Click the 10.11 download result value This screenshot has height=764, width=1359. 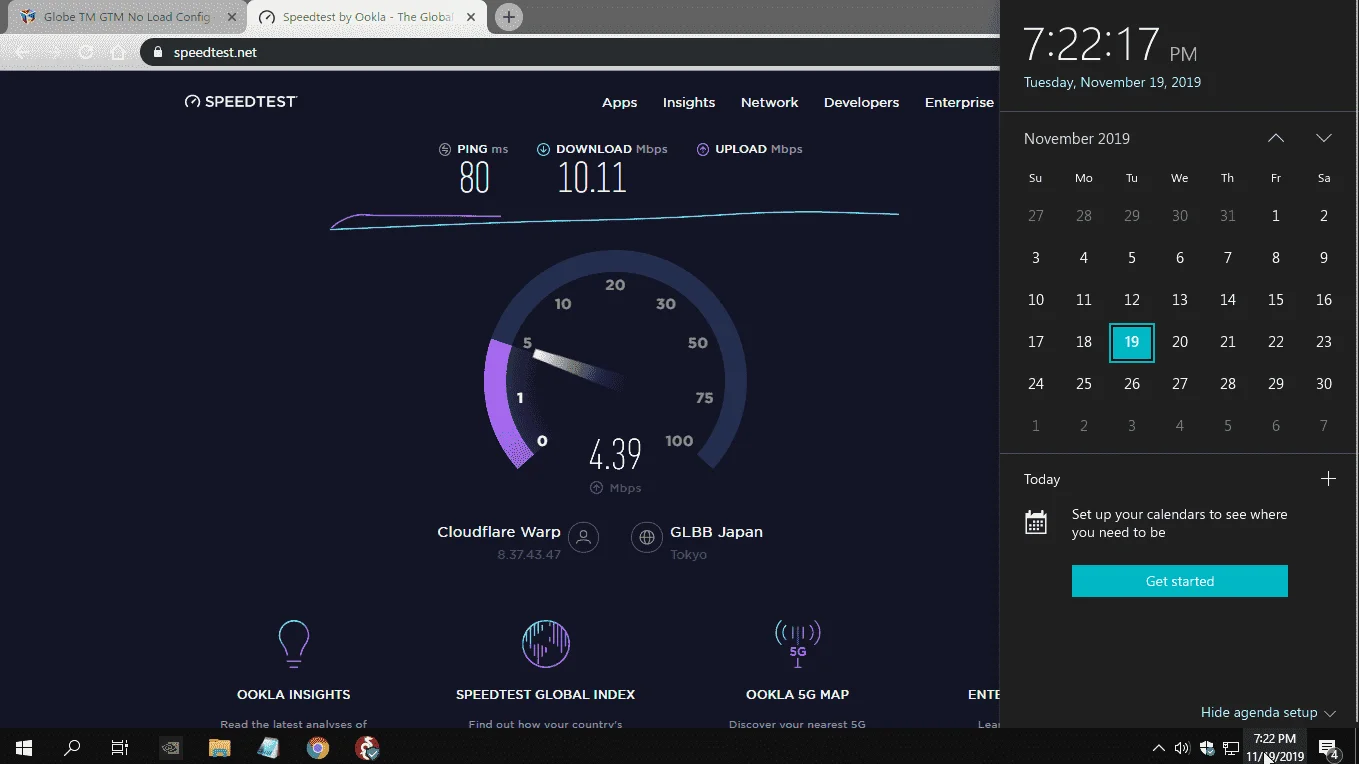592,178
